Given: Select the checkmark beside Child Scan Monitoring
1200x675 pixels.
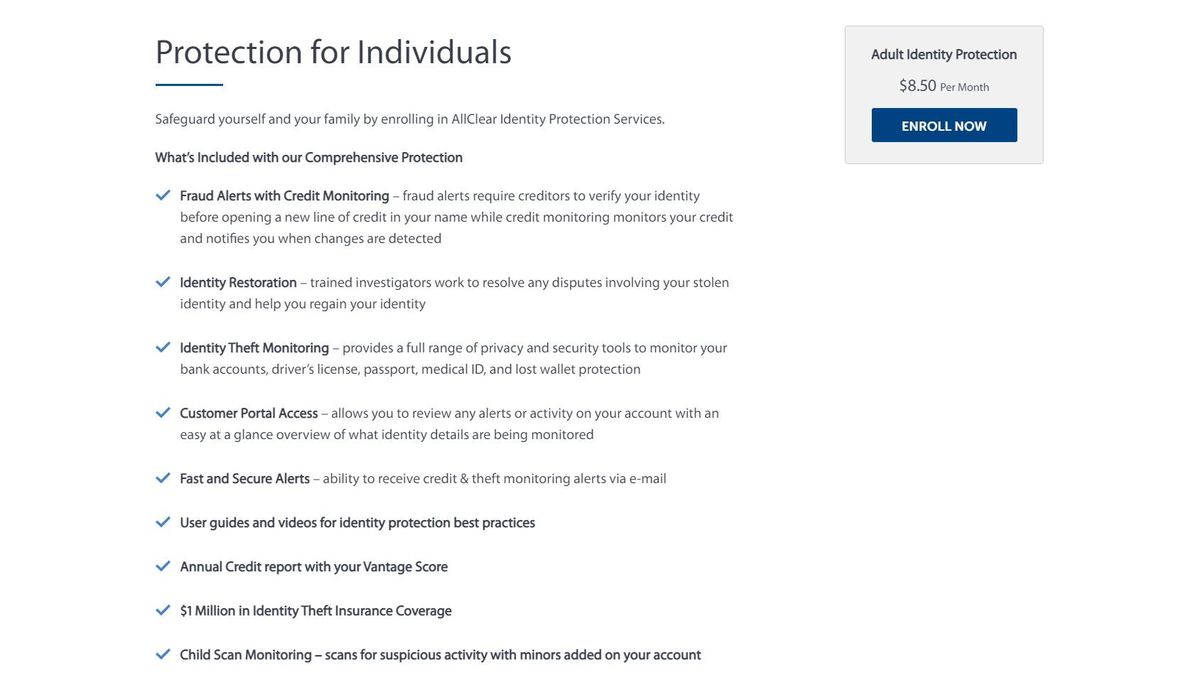Looking at the screenshot, I should [x=163, y=654].
